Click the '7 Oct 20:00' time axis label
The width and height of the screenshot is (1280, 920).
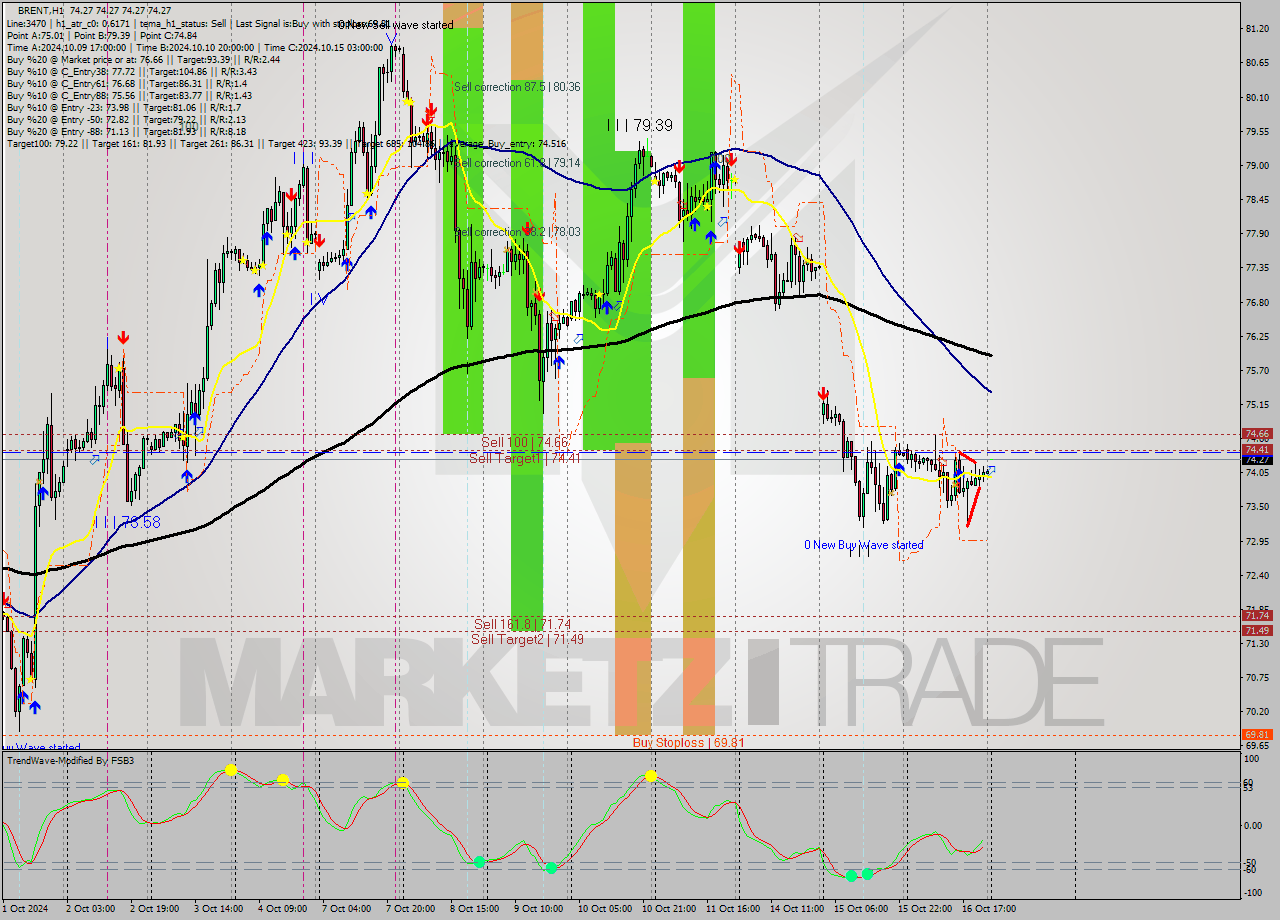click(410, 909)
